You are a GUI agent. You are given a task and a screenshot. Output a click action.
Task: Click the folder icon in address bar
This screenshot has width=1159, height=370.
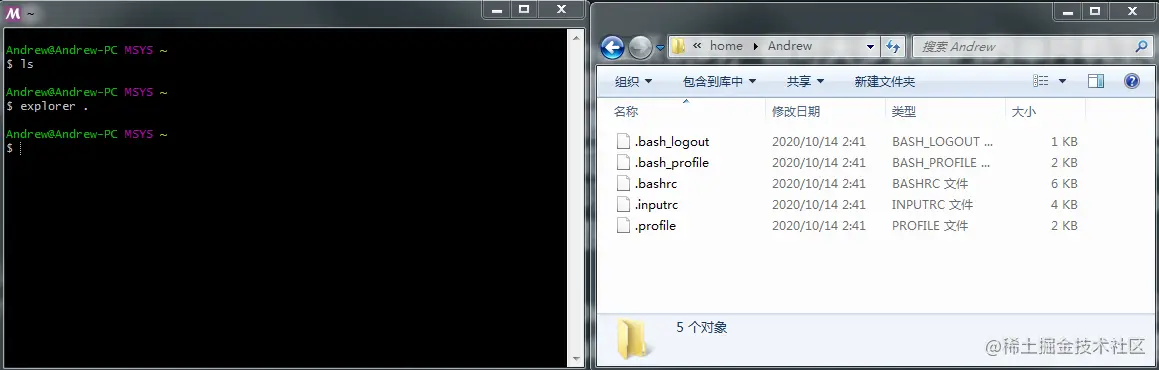(x=679, y=46)
